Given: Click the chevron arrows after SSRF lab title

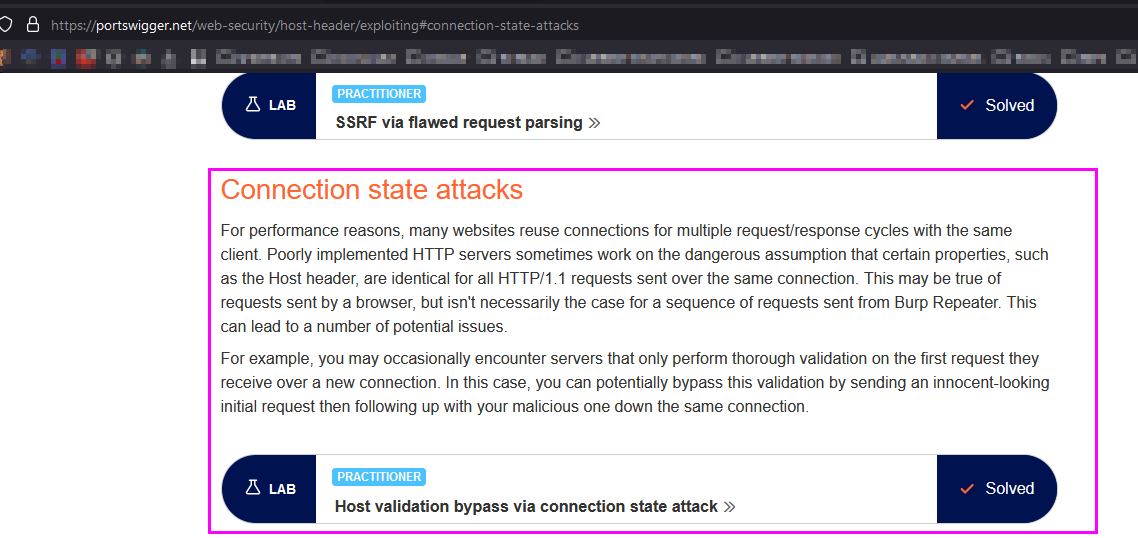Looking at the screenshot, I should 594,123.
